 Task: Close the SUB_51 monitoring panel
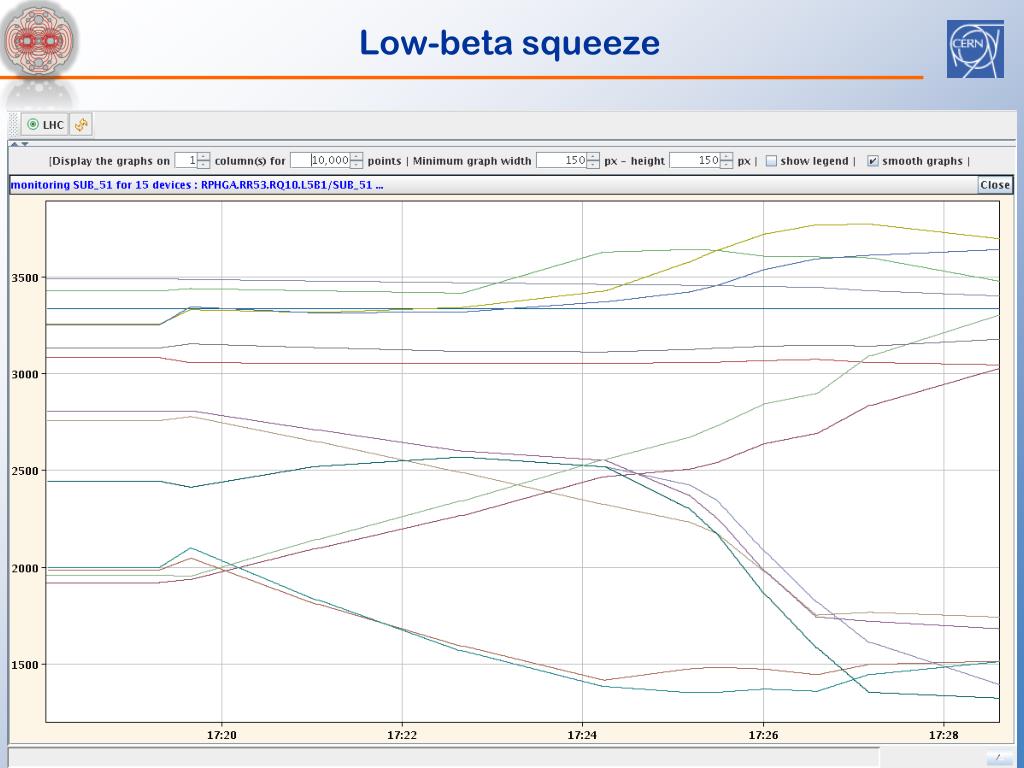point(994,185)
